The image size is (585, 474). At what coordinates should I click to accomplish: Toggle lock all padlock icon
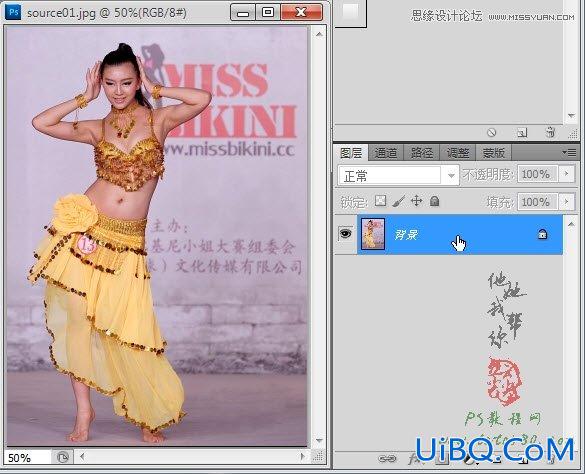434,201
